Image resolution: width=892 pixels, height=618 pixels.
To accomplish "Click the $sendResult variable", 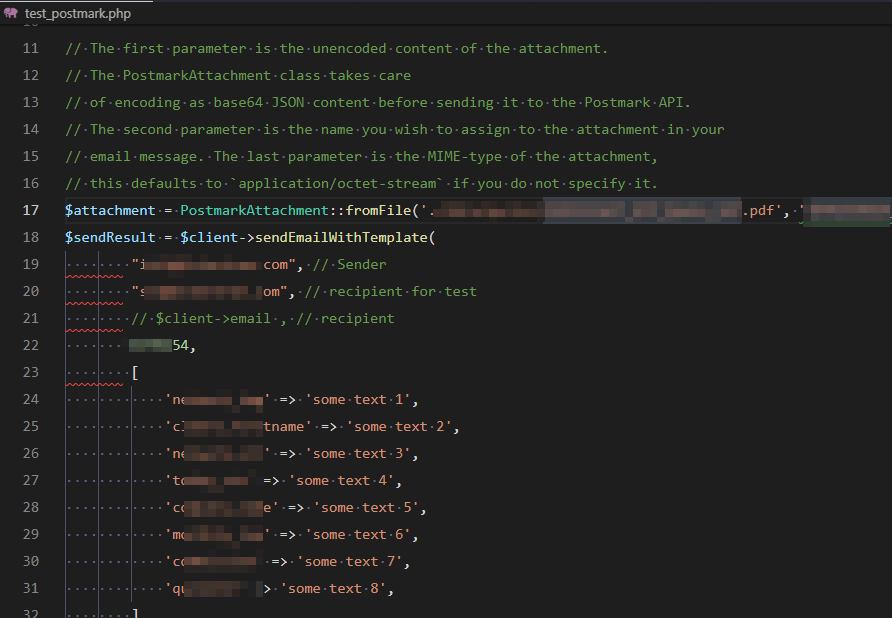I will click(x=110, y=237).
